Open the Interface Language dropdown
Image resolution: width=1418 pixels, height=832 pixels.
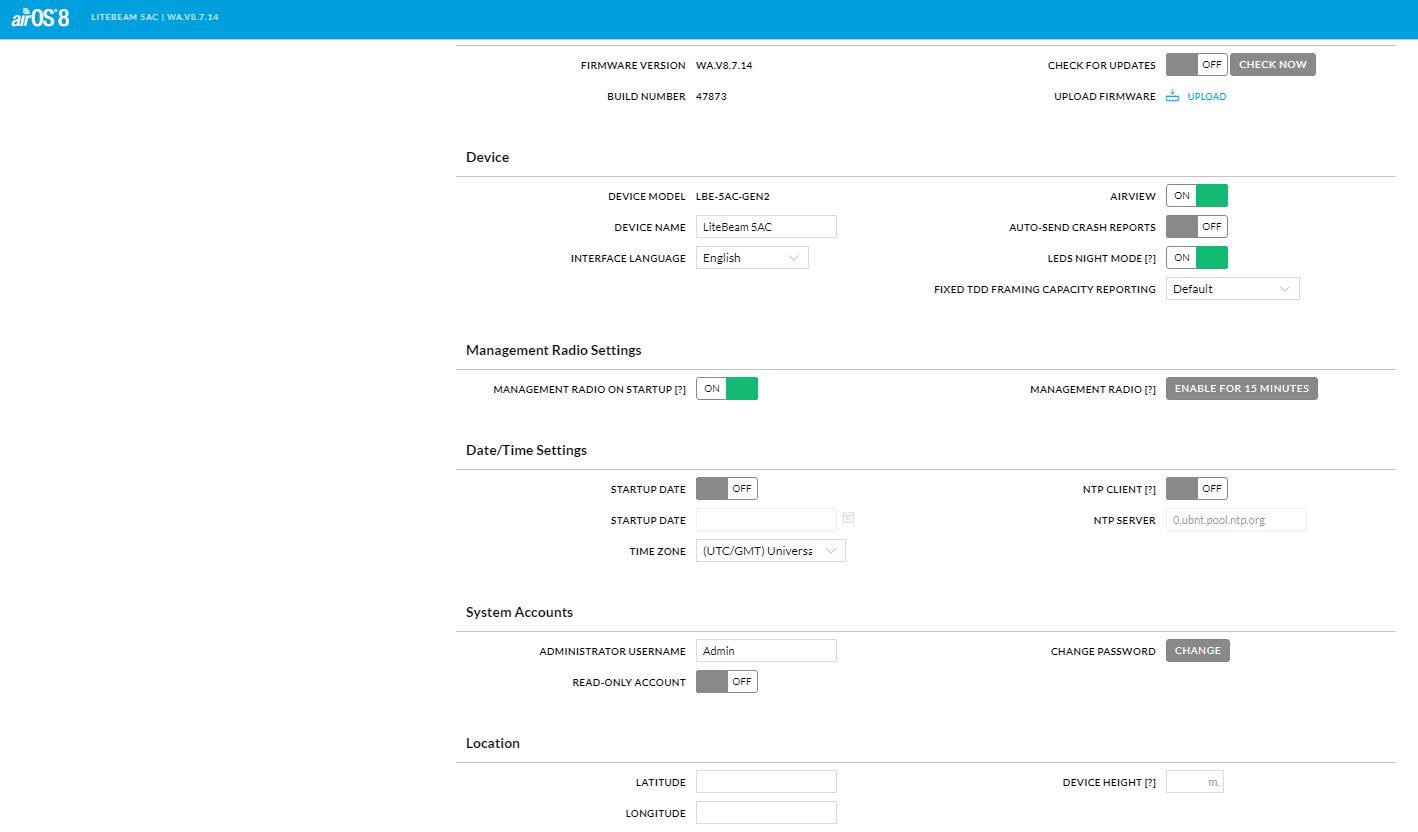(752, 258)
